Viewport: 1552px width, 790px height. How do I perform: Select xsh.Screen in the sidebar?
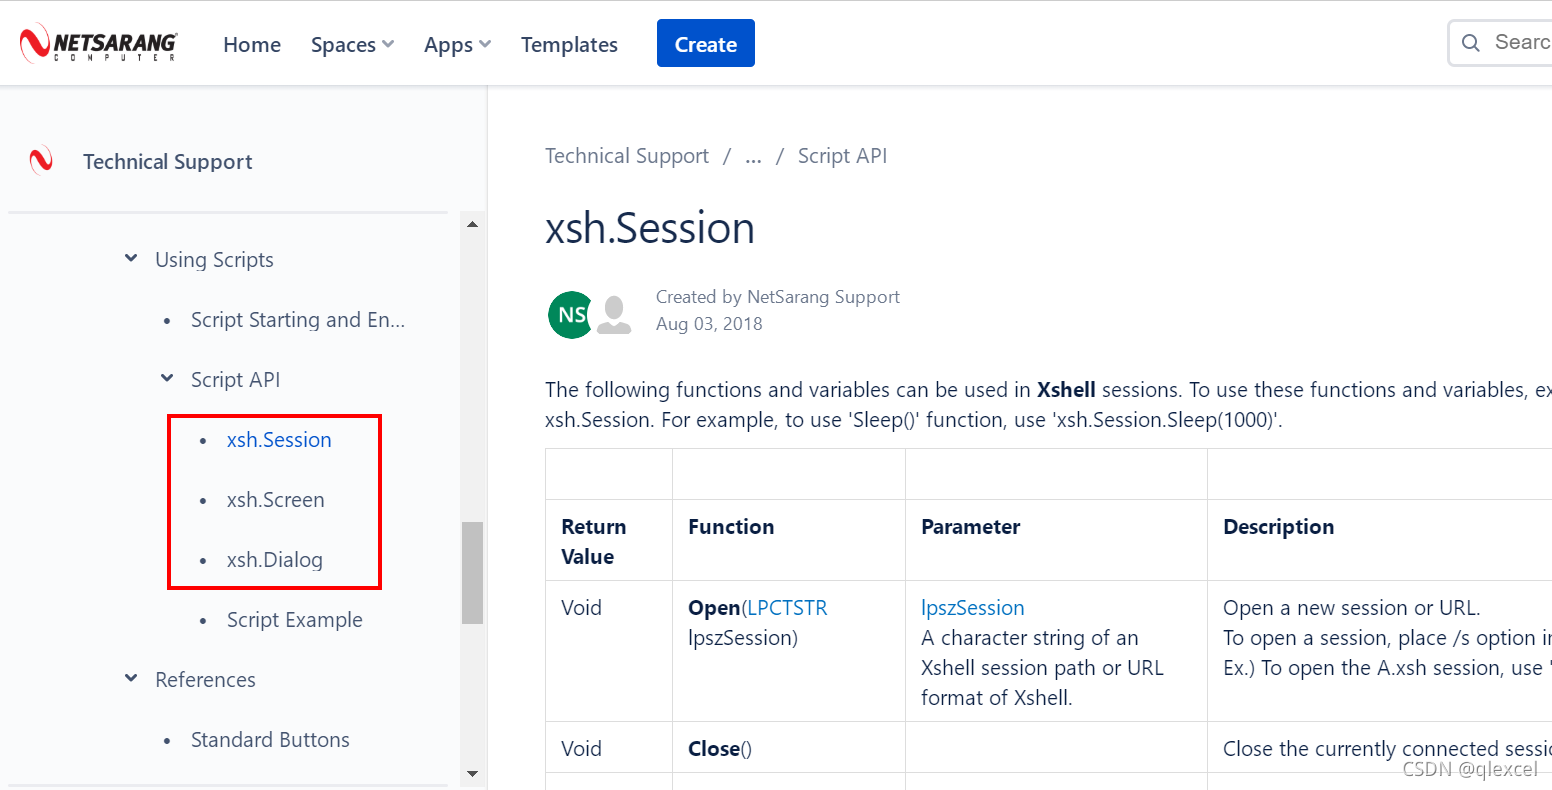click(276, 500)
